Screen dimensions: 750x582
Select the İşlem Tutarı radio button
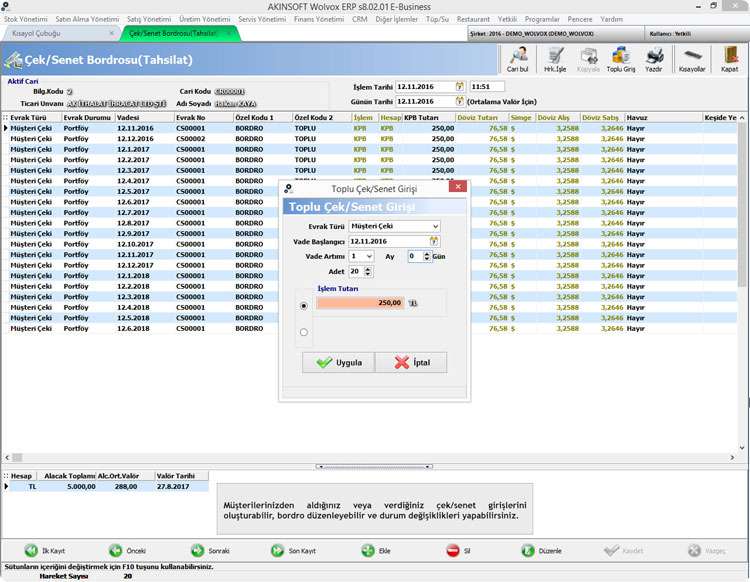tap(304, 306)
